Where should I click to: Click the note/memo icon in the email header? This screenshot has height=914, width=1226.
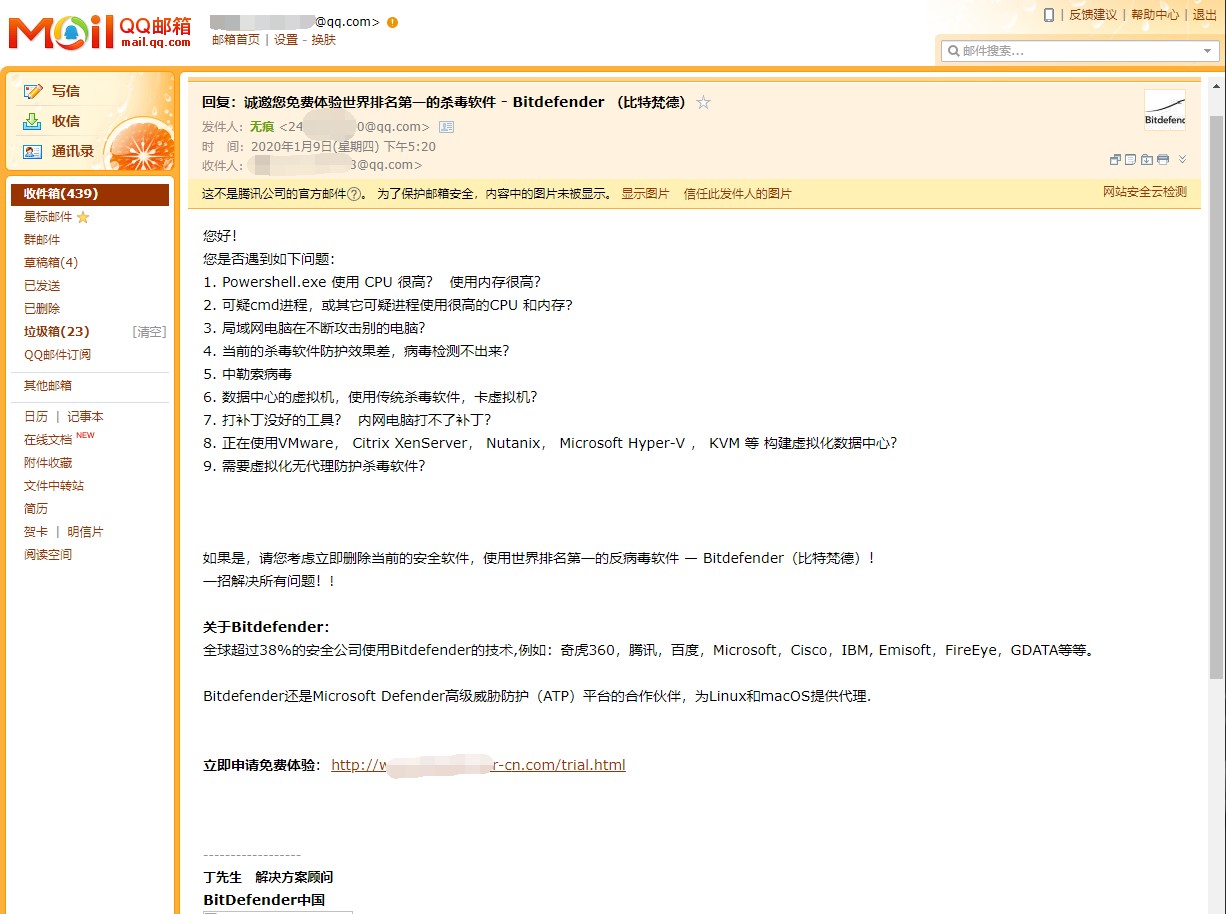pos(1130,159)
